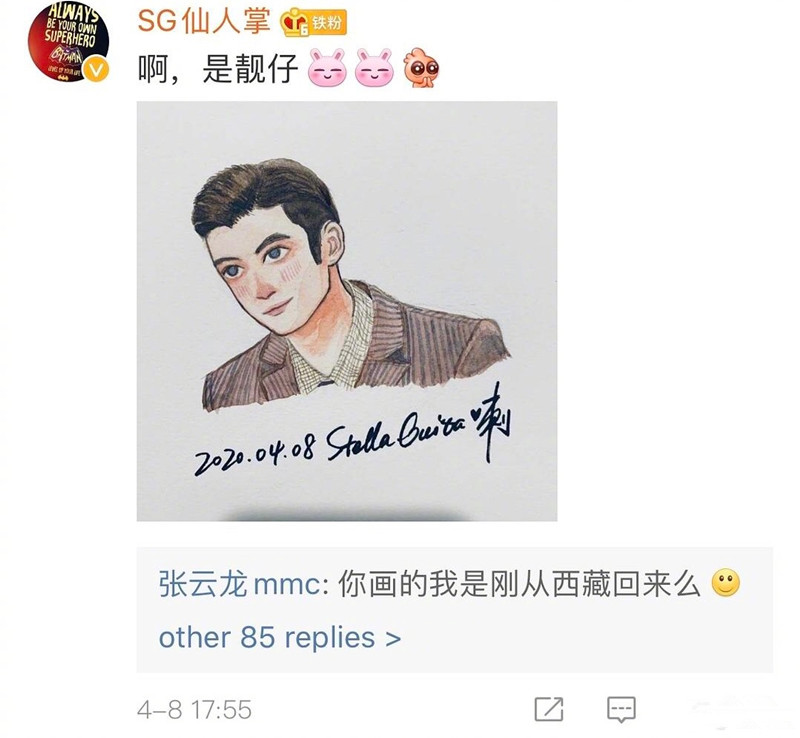Screen dimensions: 800x738
Task: Tap the gray reply box background
Action: point(455,610)
